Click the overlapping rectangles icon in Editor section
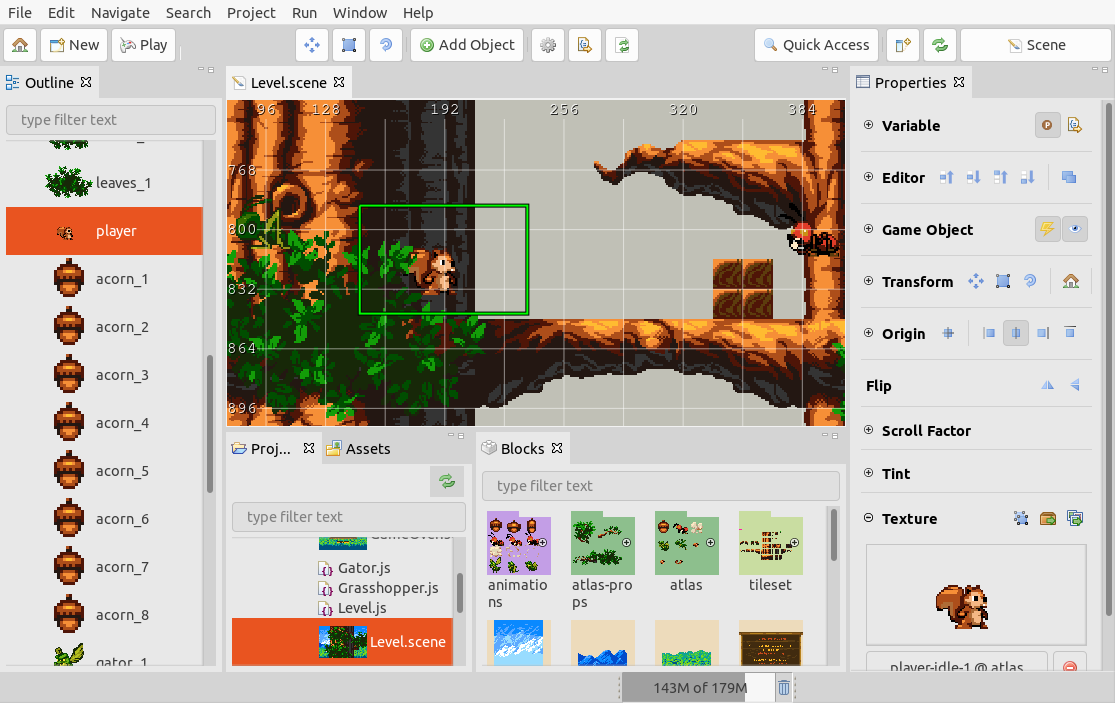1115x703 pixels. 1069,178
